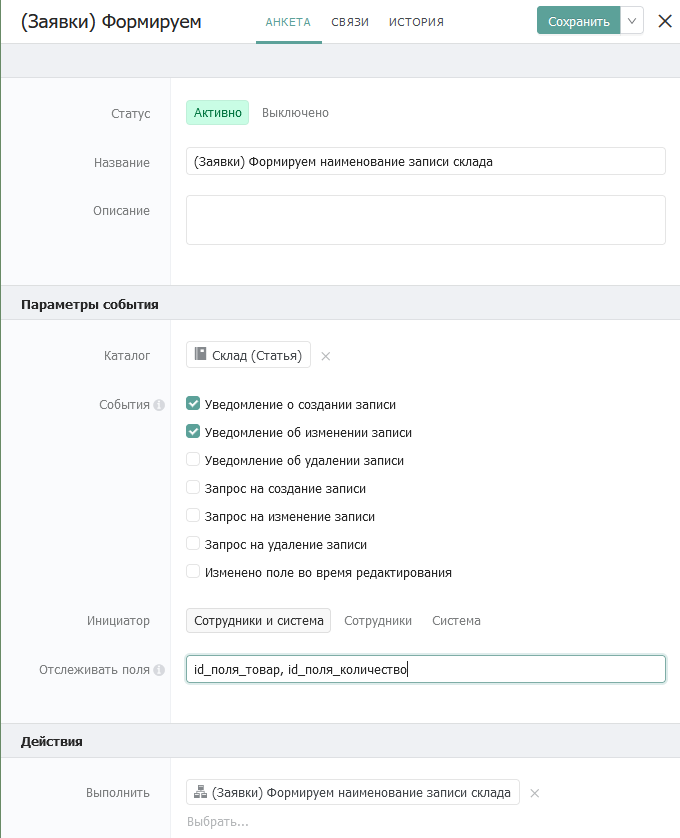This screenshot has width=680, height=838.
Task: Select Система as the initiator
Action: click(x=457, y=620)
